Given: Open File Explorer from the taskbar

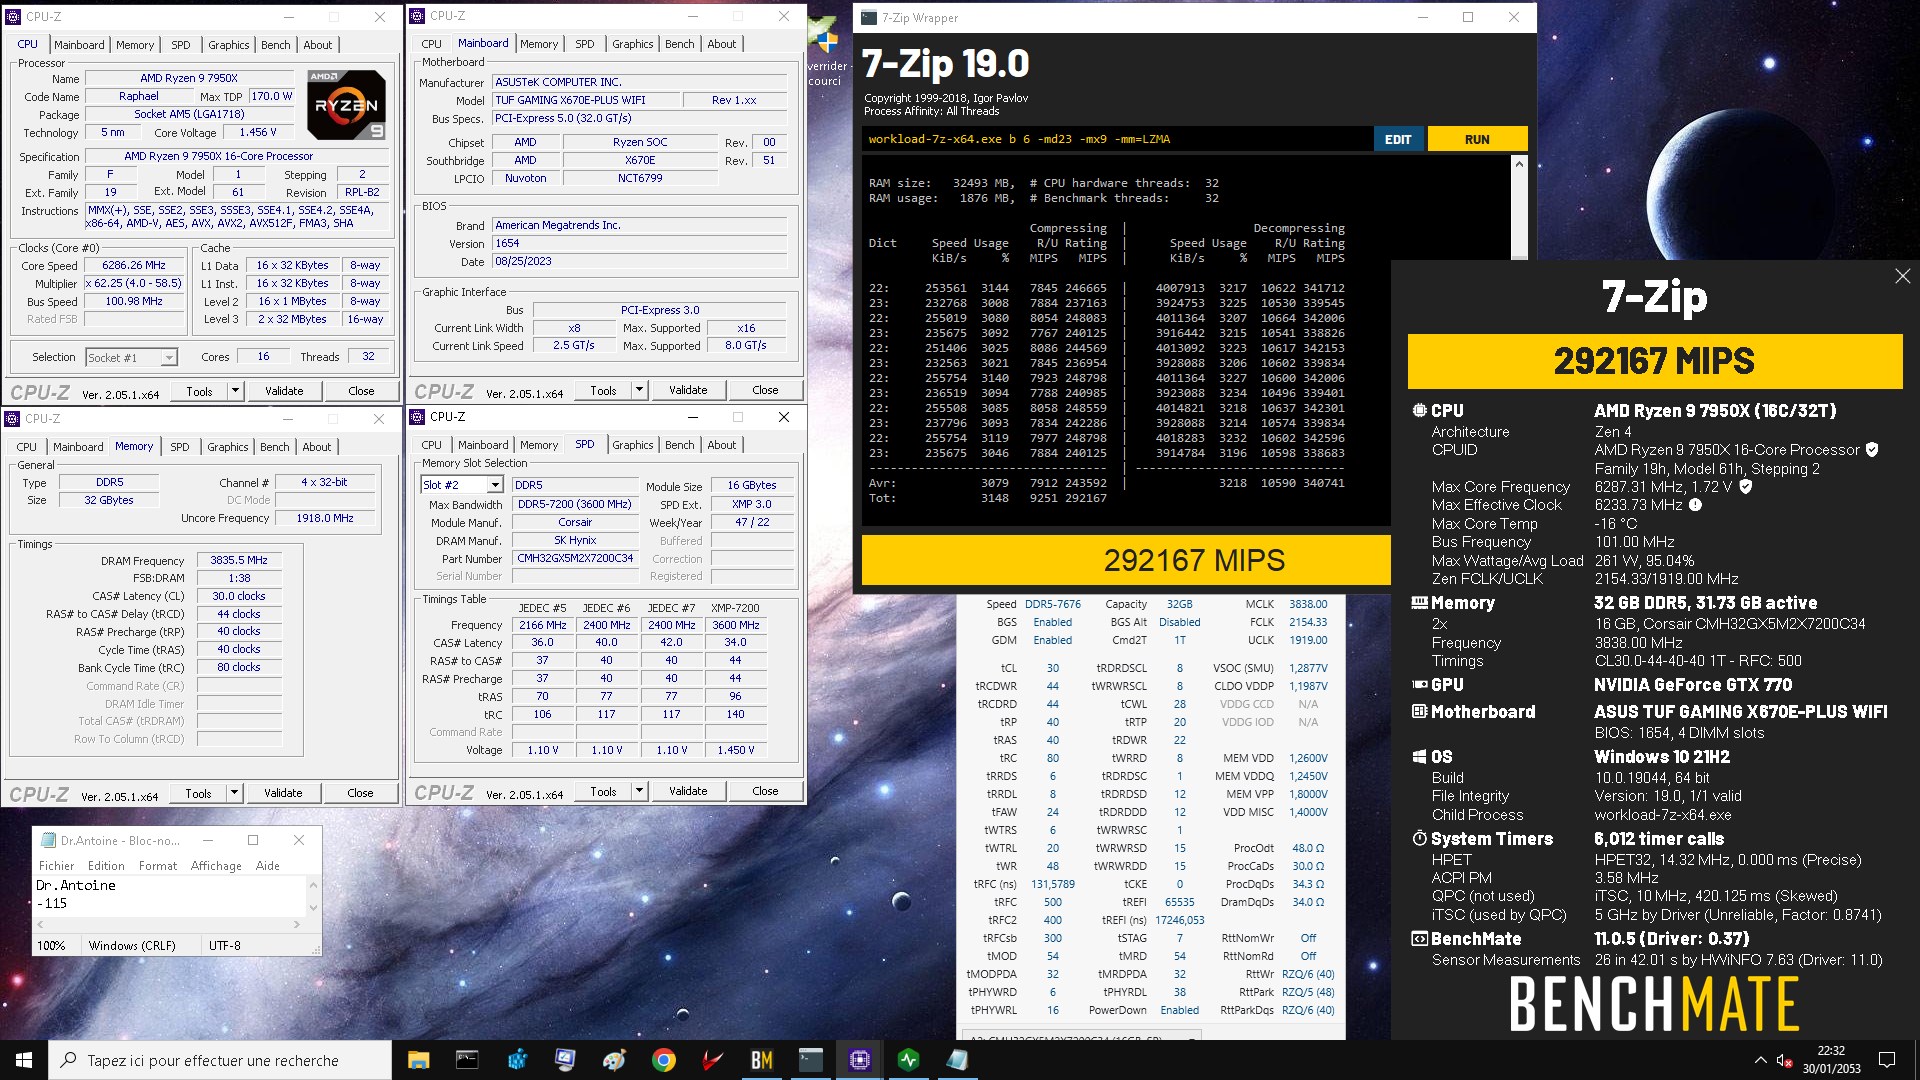Looking at the screenshot, I should [418, 1060].
